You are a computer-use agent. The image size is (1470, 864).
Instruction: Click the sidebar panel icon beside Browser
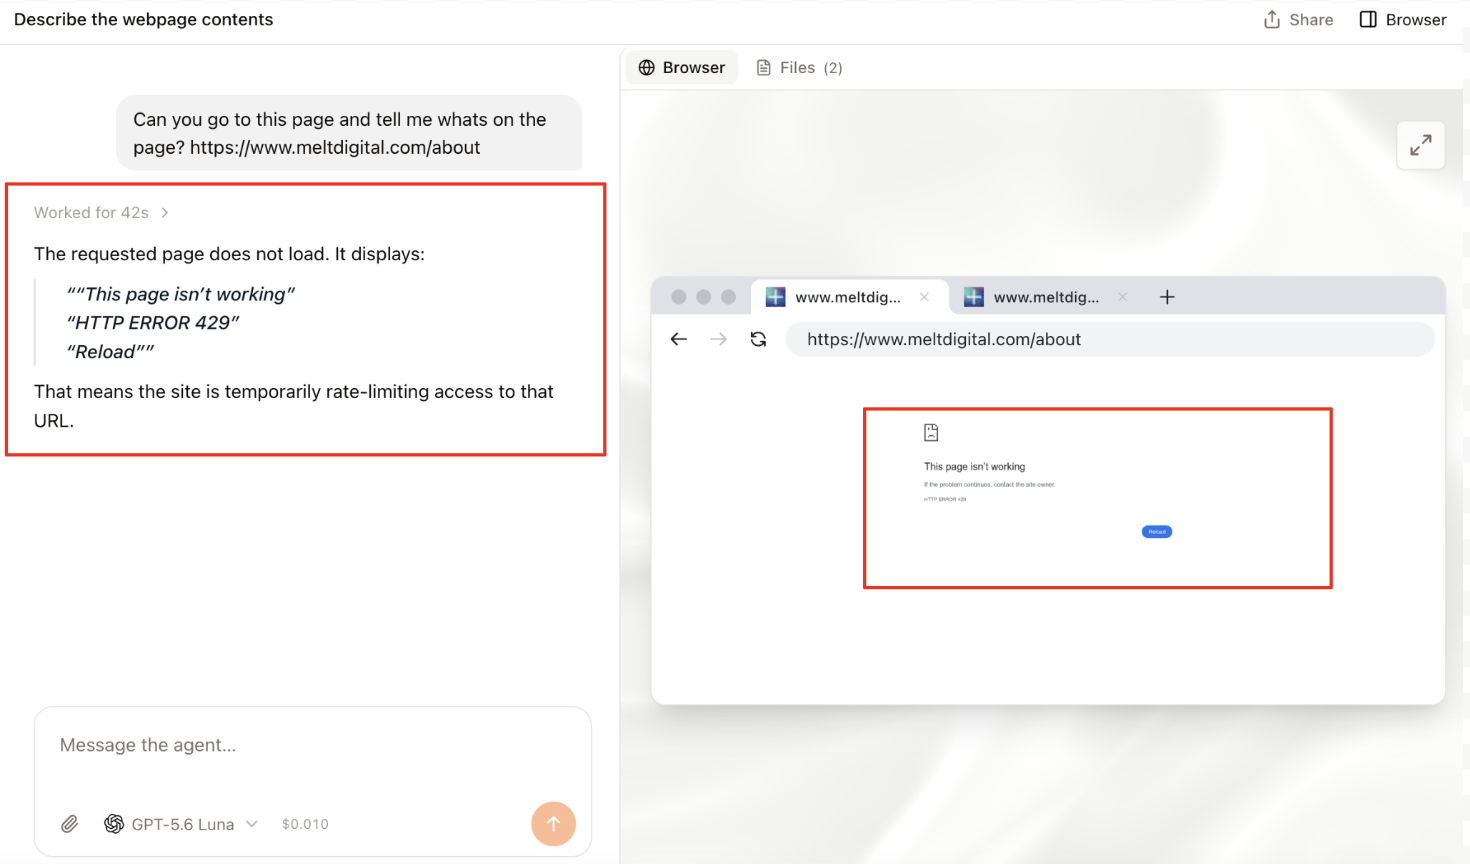1368,20
